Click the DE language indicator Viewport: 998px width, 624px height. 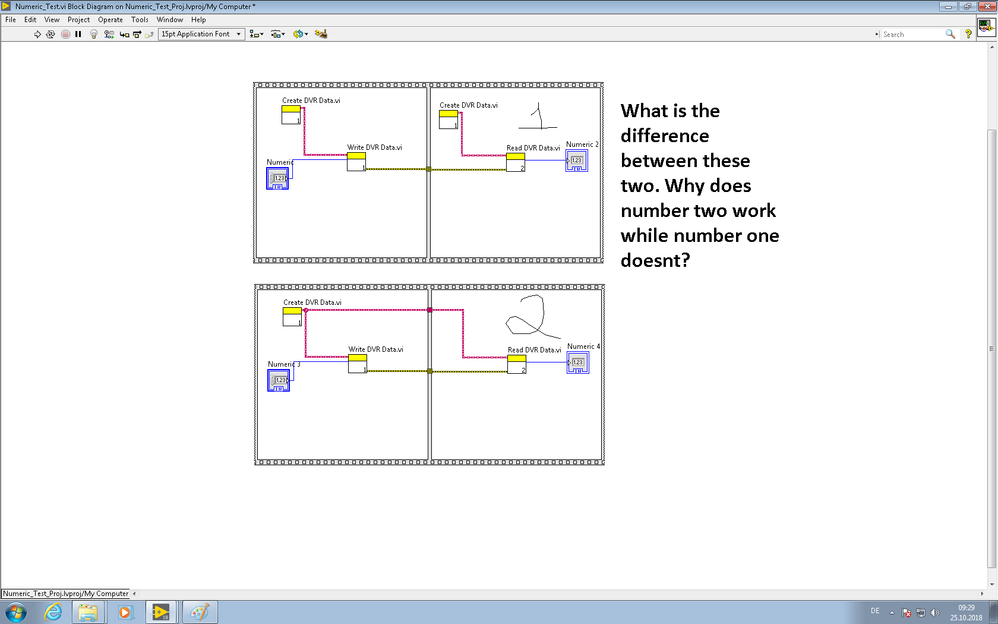click(x=875, y=611)
